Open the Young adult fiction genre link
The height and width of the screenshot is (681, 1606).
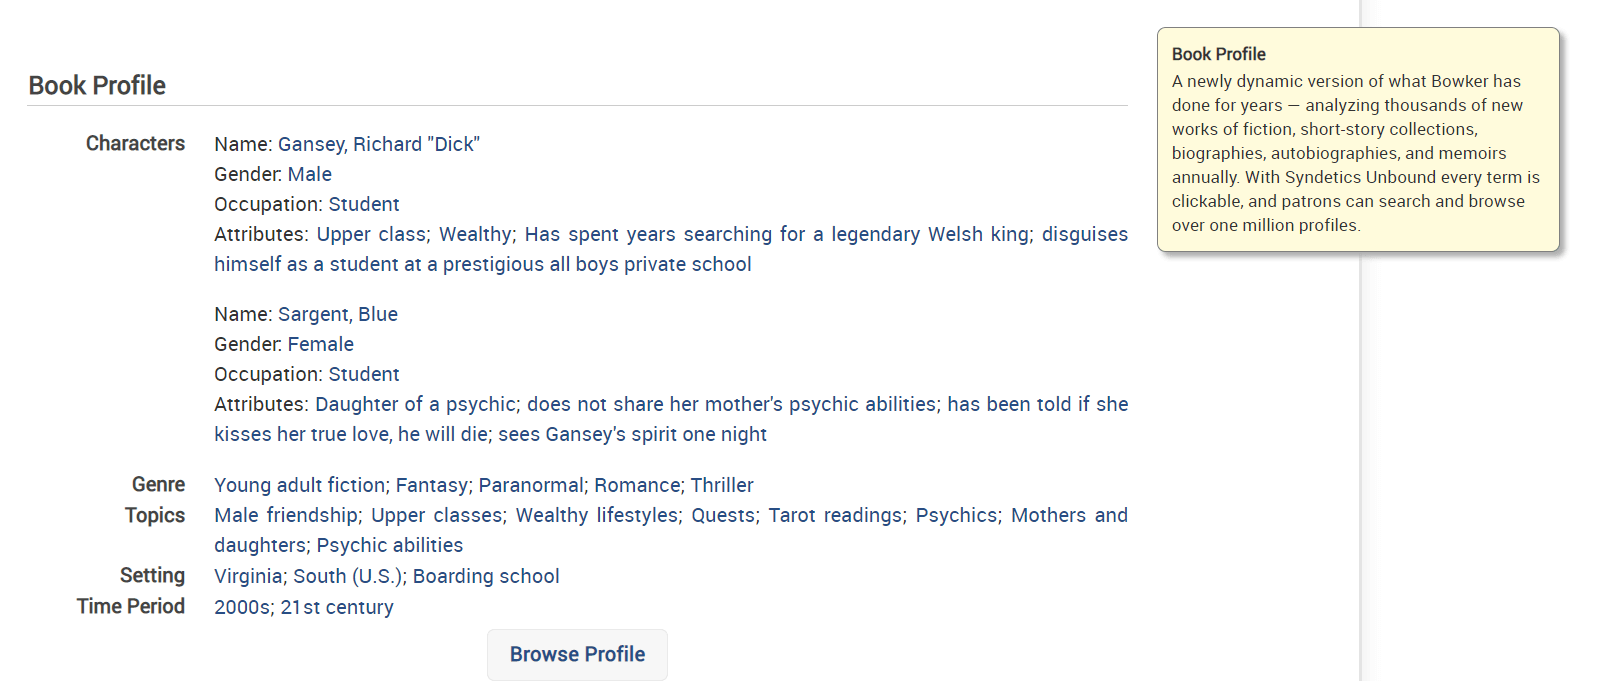(x=300, y=485)
